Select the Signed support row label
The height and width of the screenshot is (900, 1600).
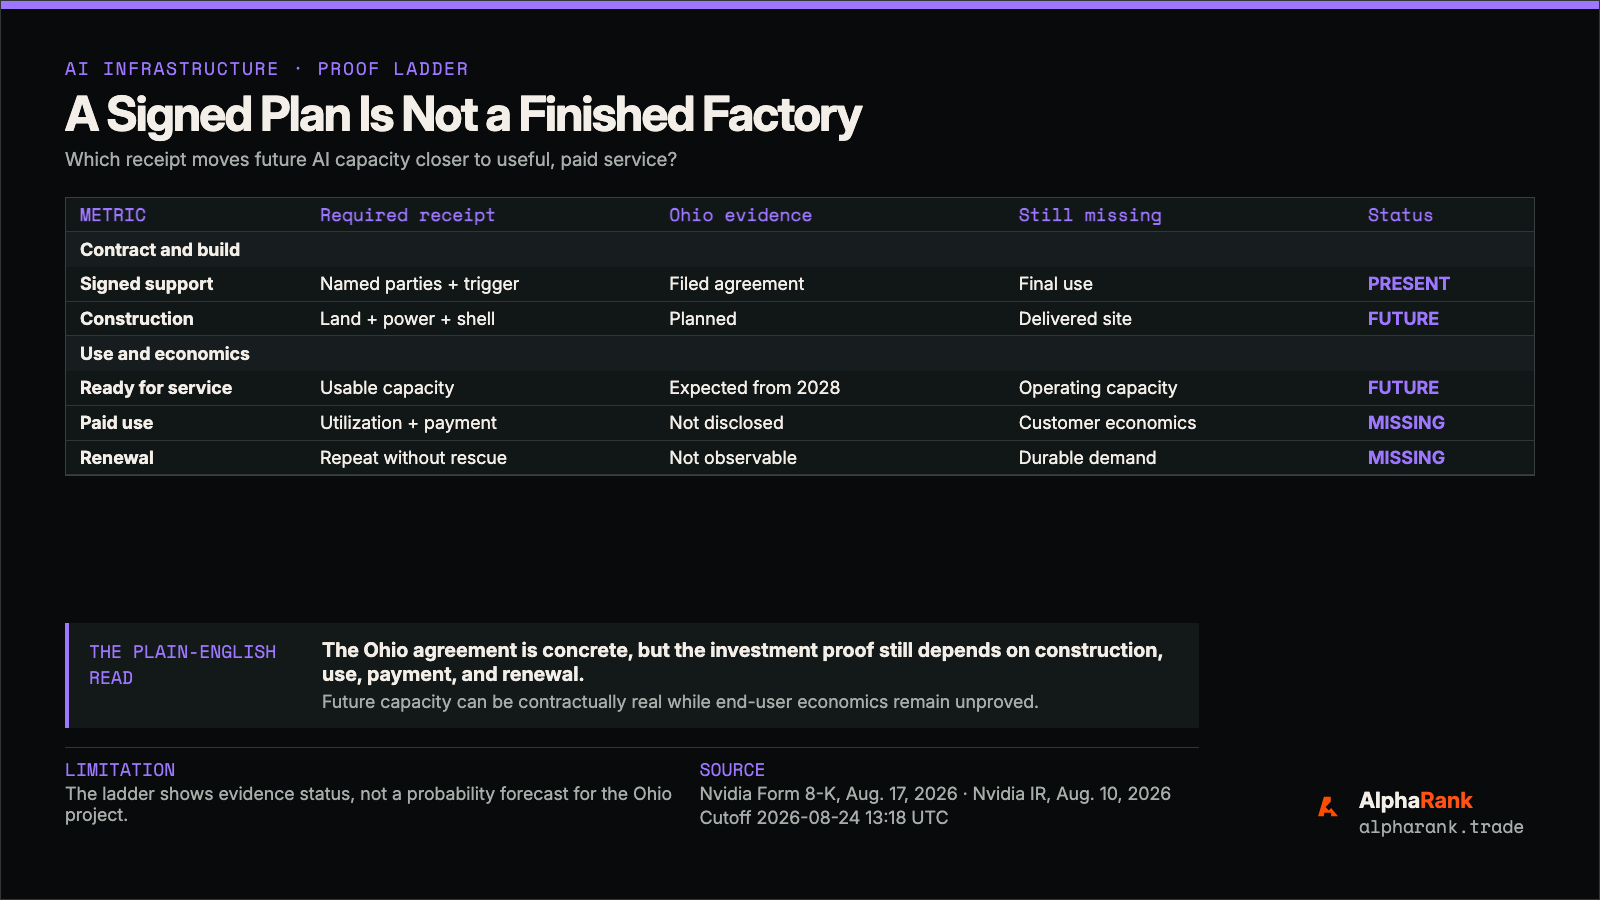coord(146,284)
